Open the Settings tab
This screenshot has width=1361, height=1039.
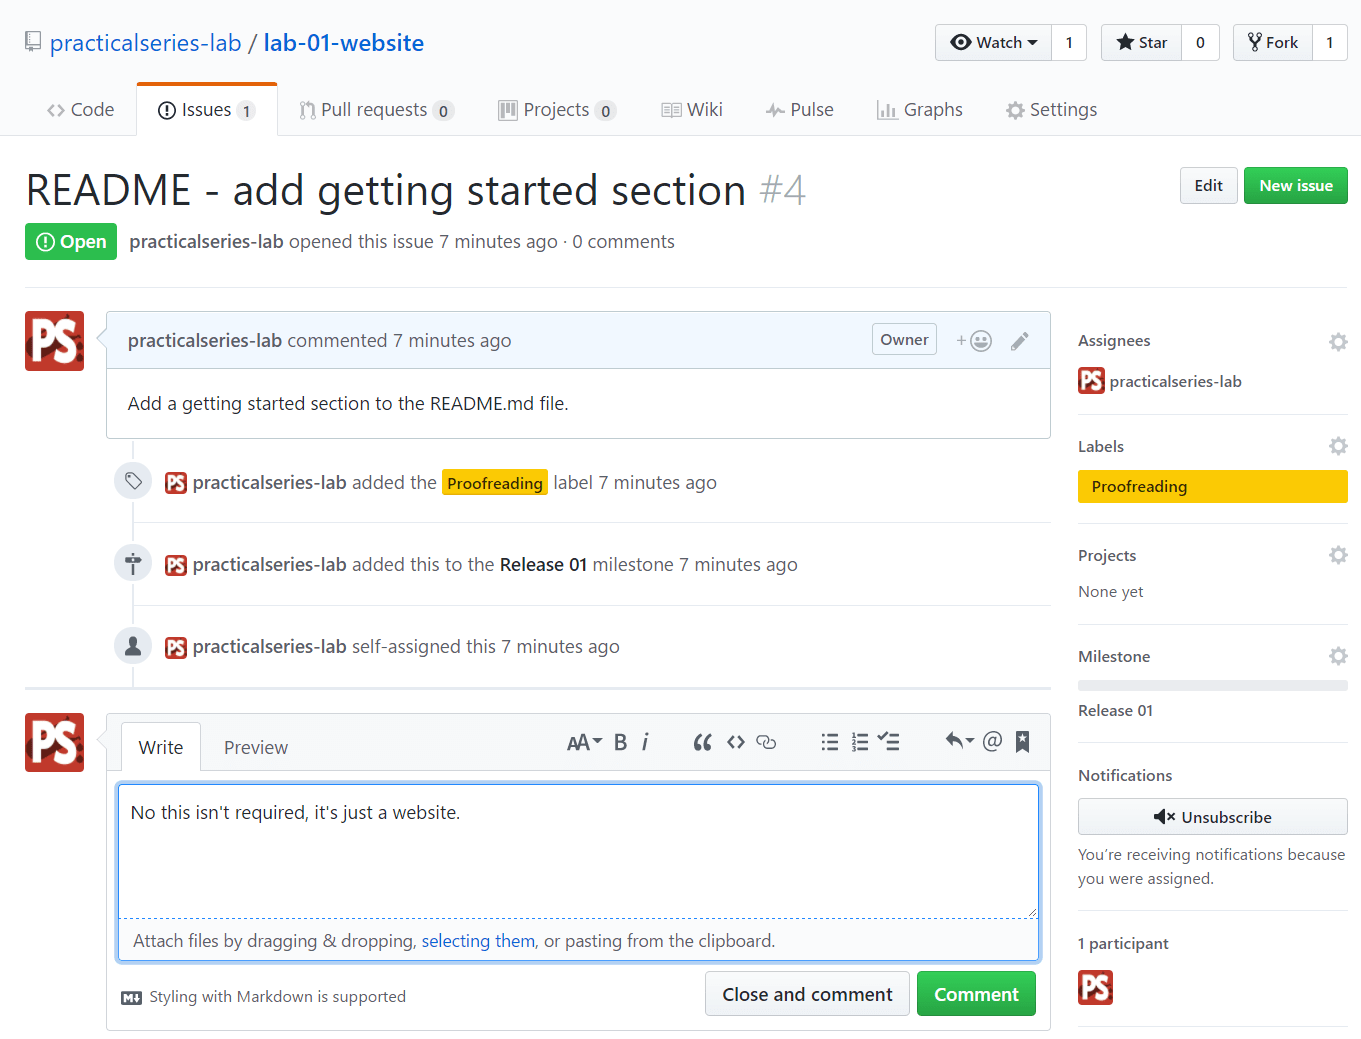(1051, 110)
